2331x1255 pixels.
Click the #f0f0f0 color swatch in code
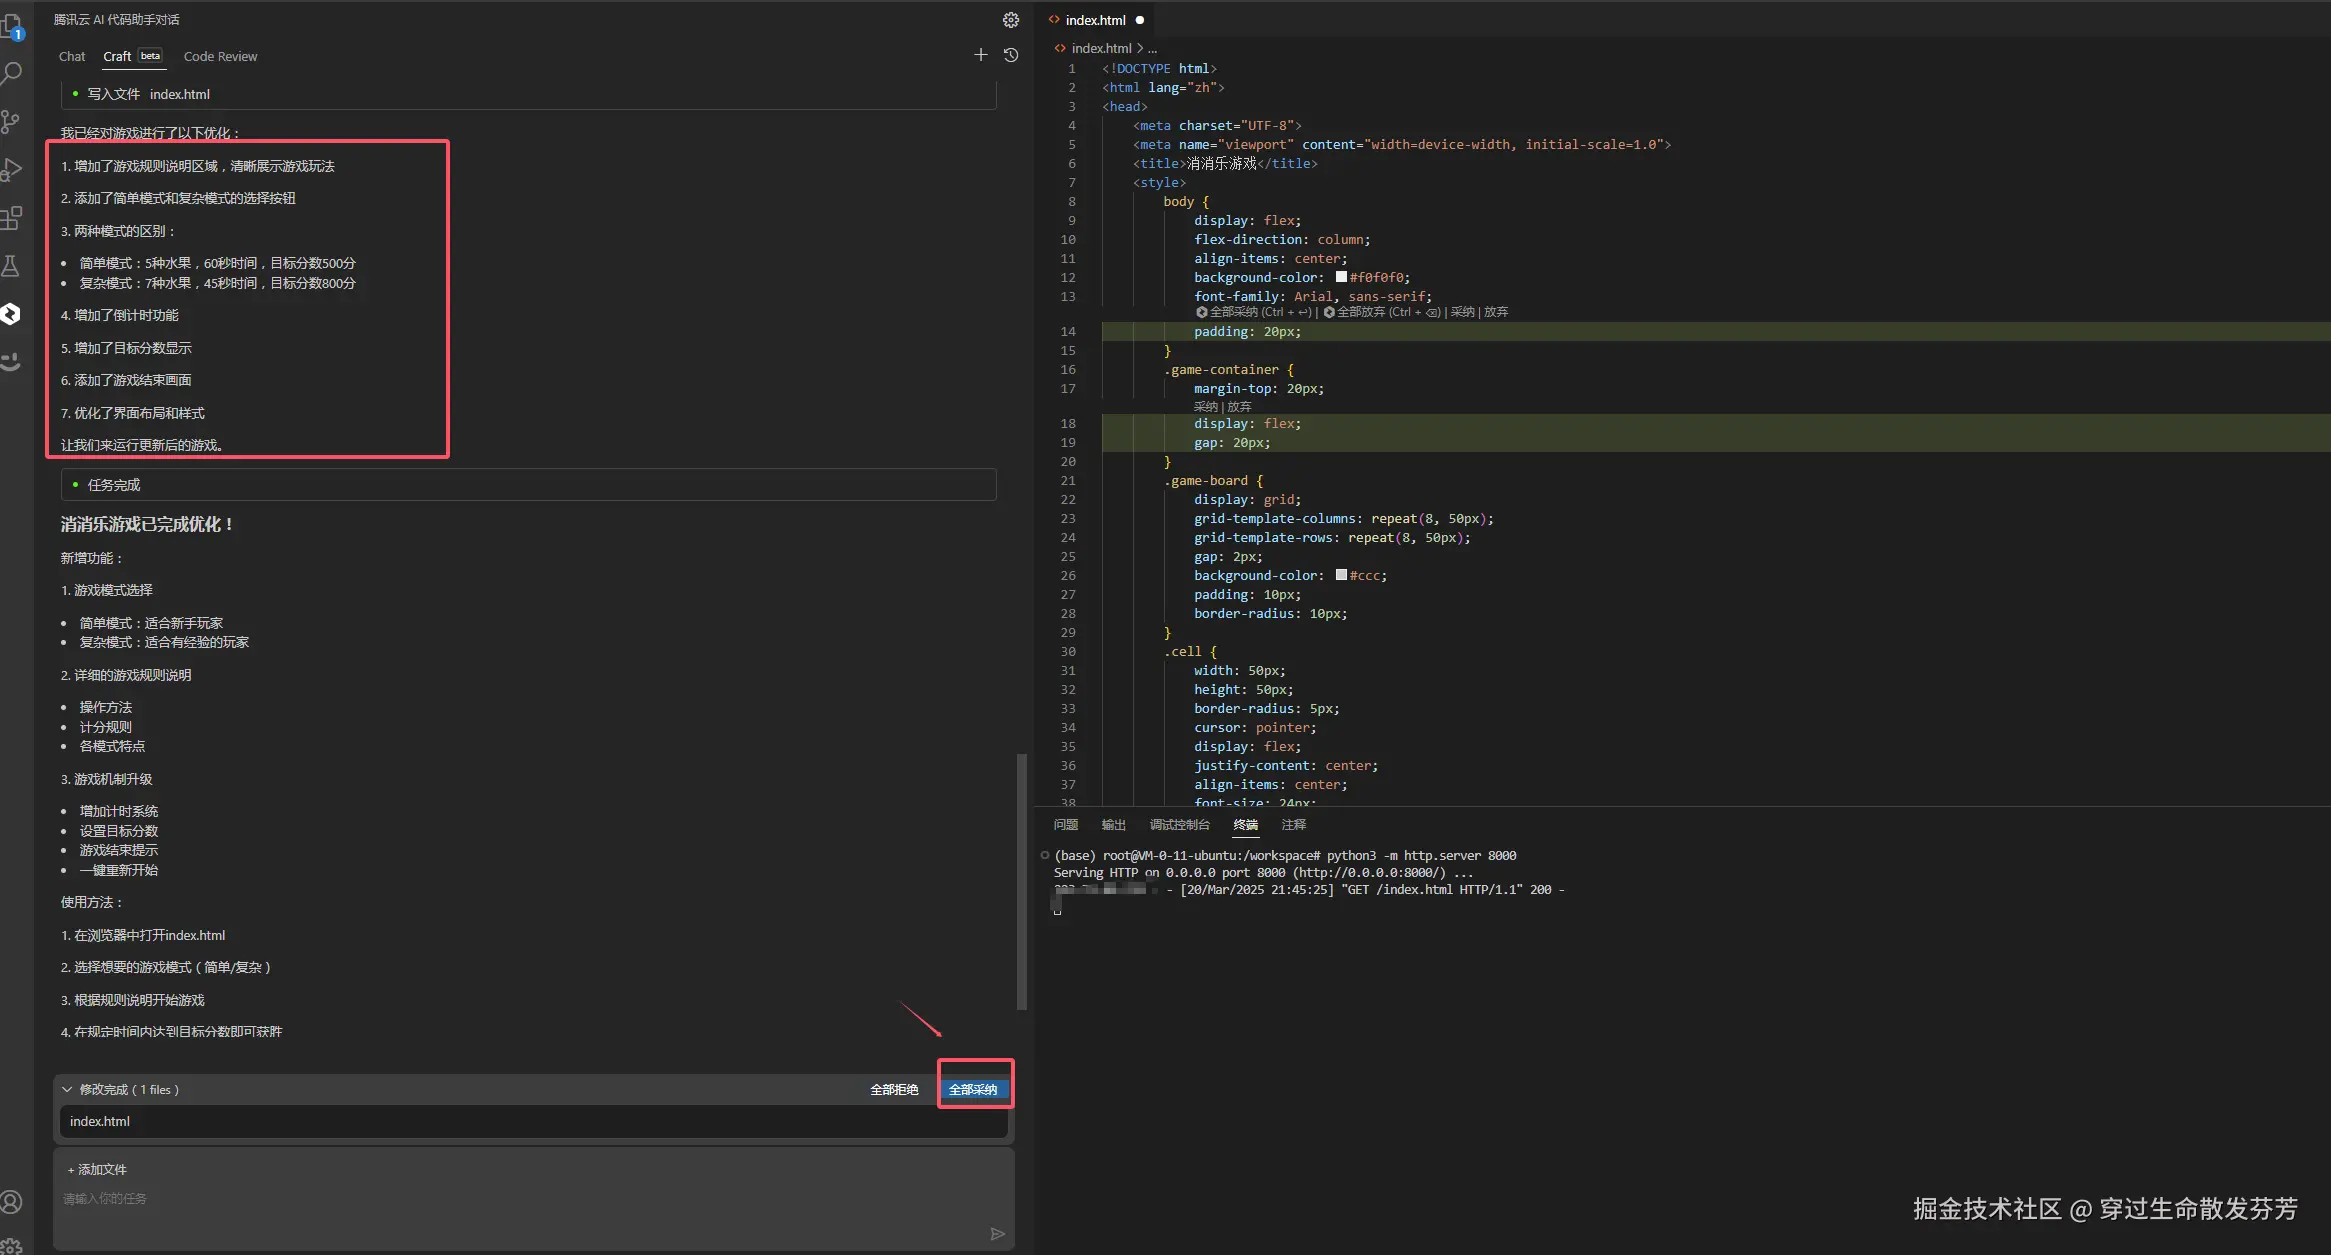coord(1341,277)
